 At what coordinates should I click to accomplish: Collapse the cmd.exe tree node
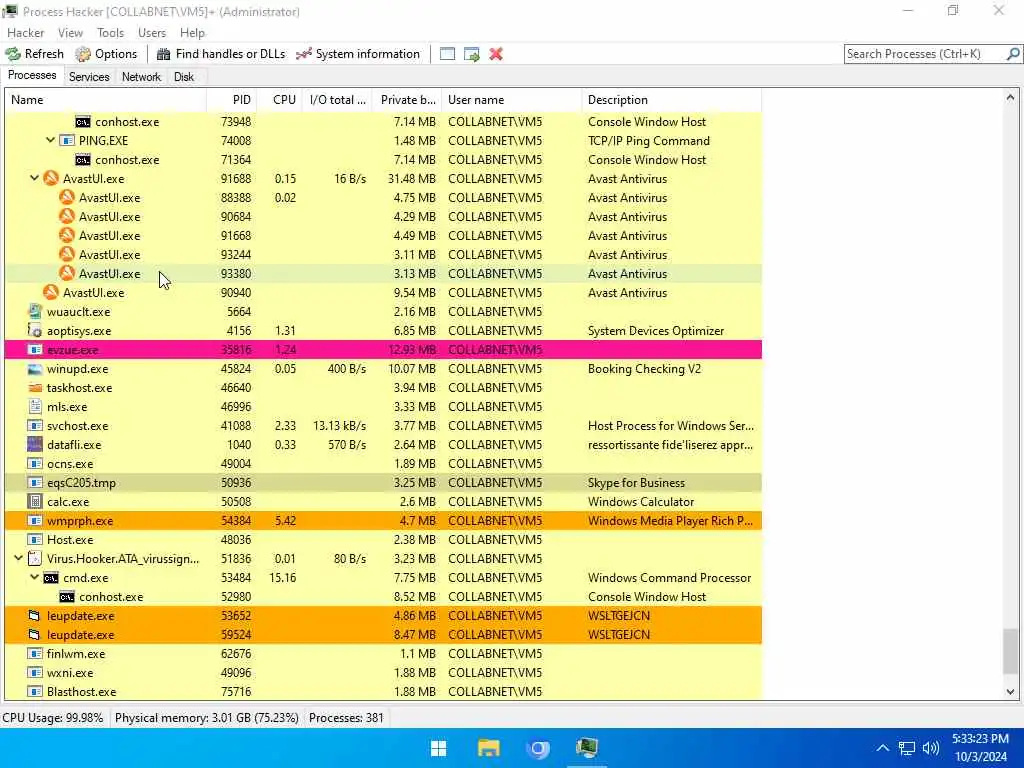point(34,577)
